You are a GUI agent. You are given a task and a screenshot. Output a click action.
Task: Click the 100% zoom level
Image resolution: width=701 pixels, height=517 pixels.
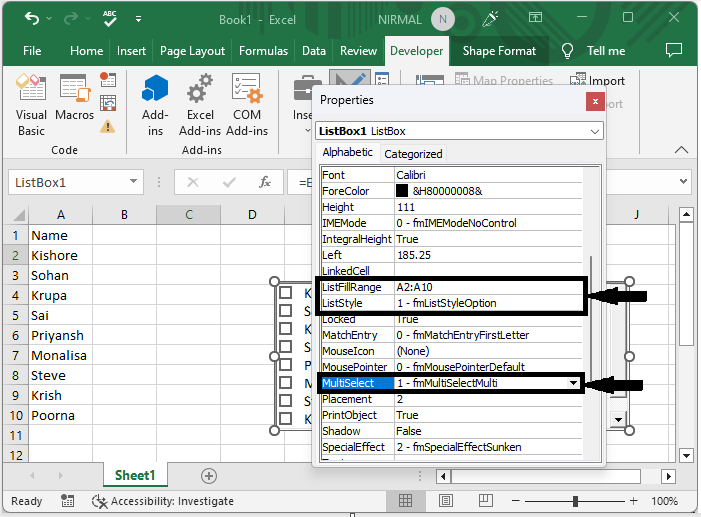point(665,501)
